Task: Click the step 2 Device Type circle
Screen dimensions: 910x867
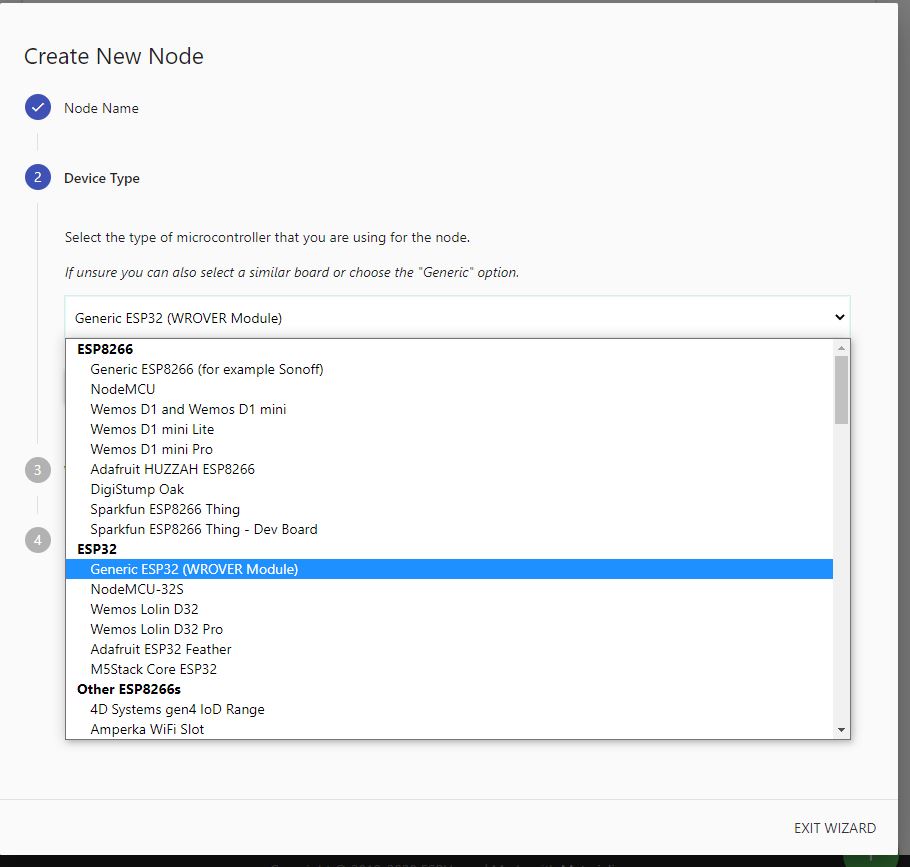Action: pyautogui.click(x=38, y=178)
